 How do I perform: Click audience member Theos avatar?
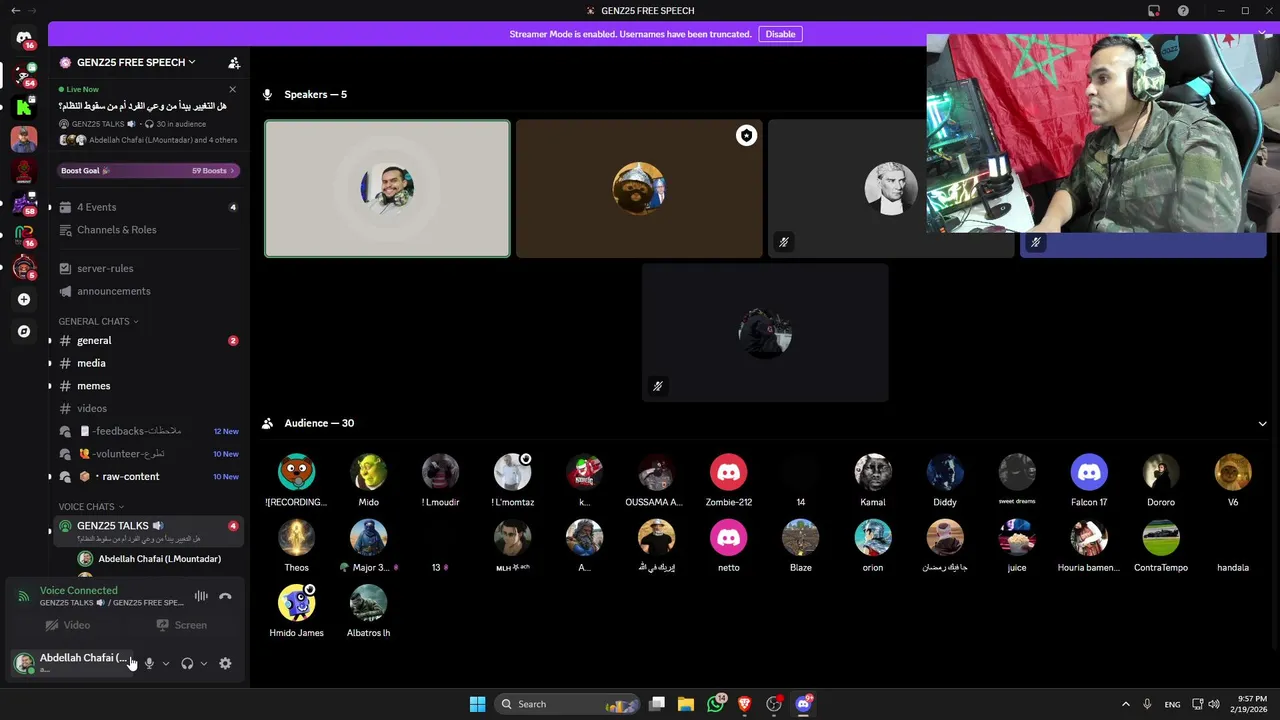click(x=296, y=538)
